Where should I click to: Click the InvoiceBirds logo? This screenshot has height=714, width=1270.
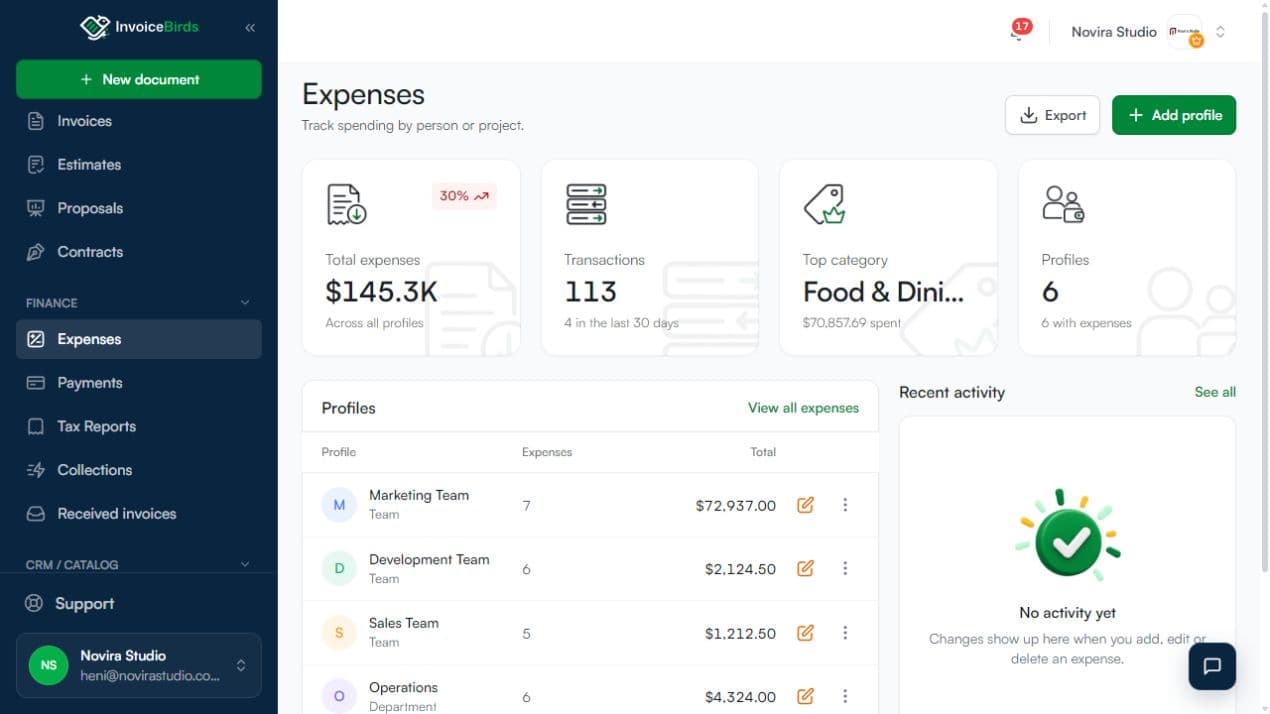click(x=139, y=27)
